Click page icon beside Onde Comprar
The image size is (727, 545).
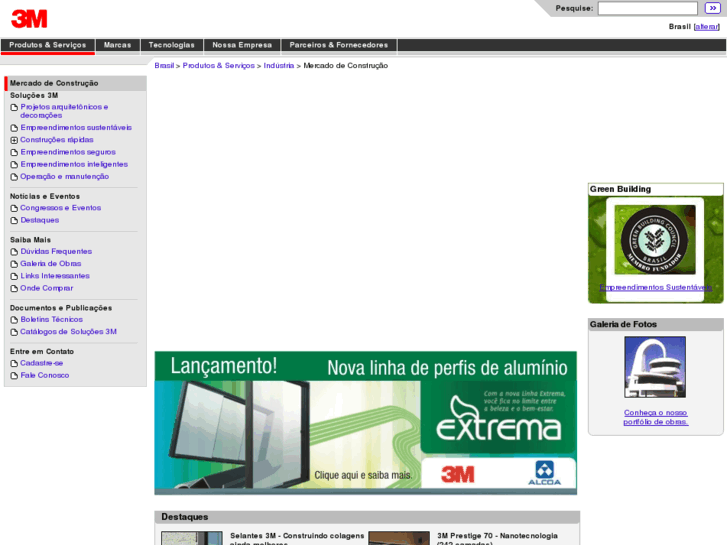[x=14, y=289]
